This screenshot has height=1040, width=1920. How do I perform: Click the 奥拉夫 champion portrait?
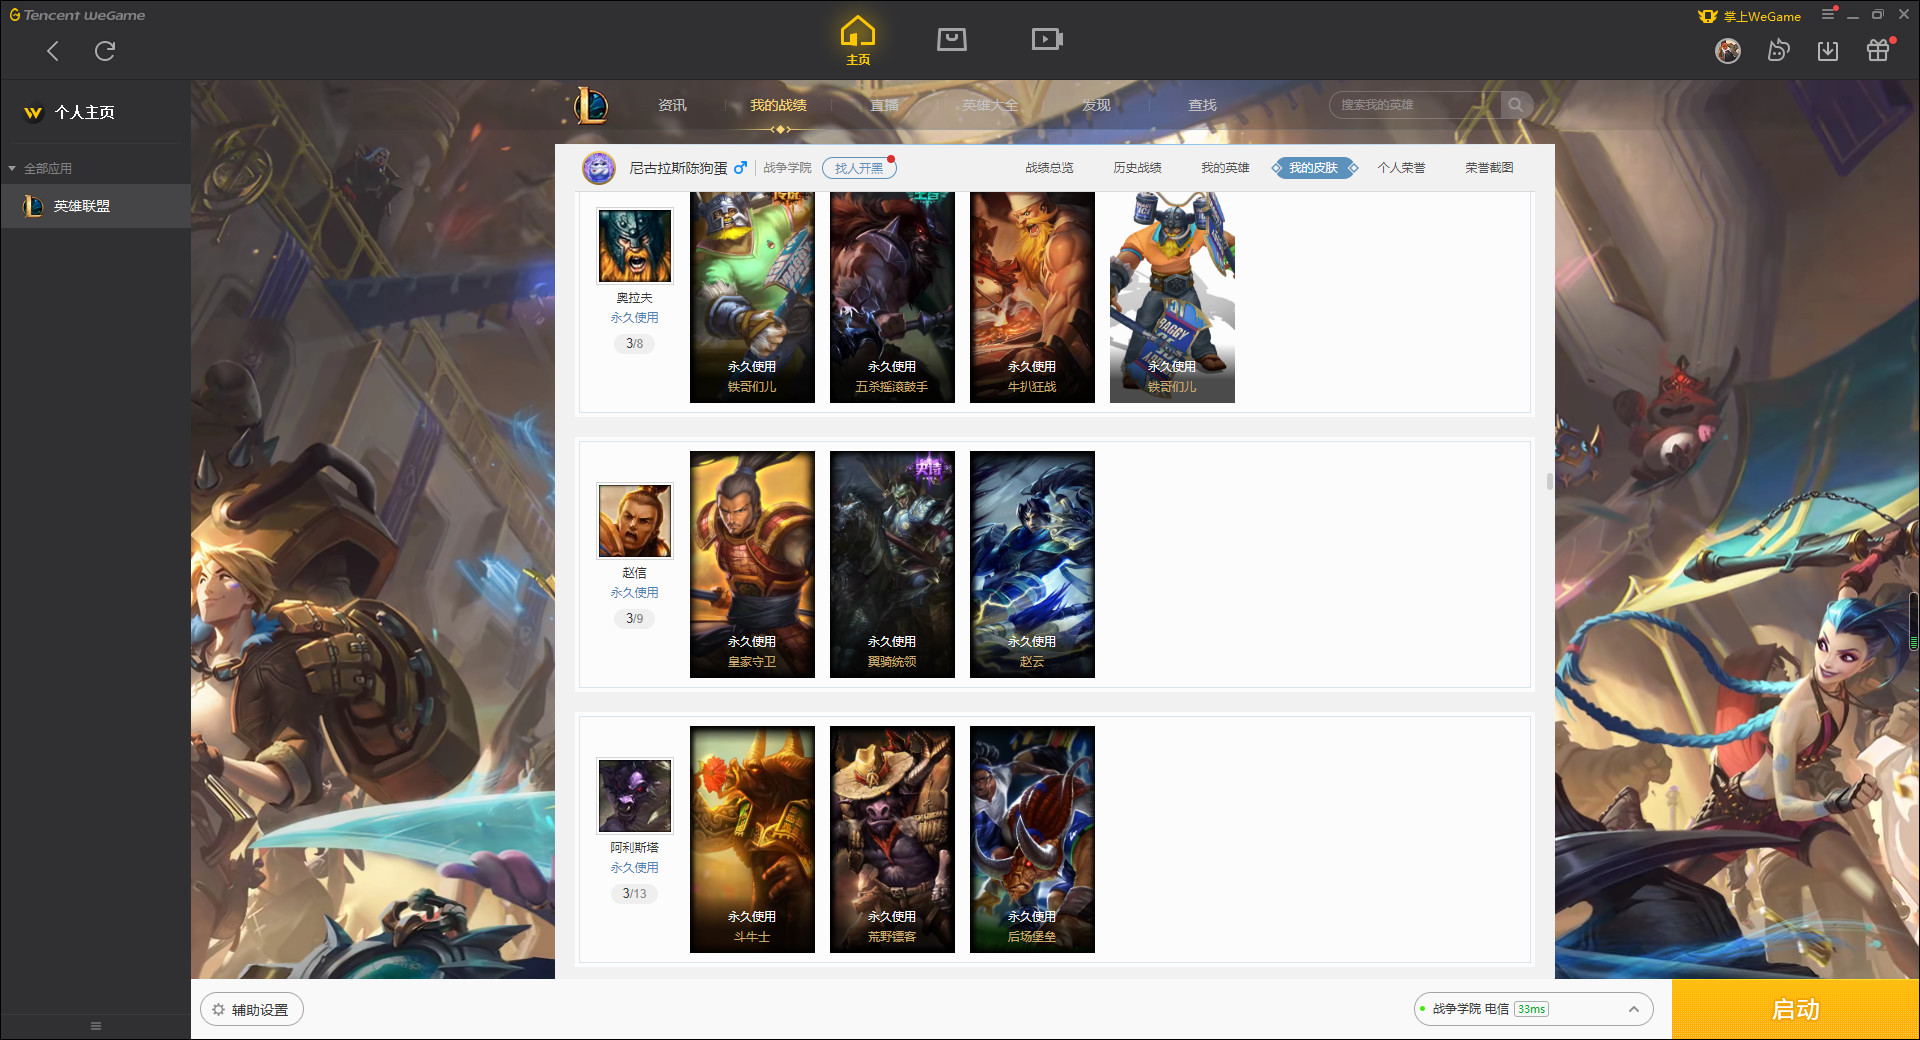pyautogui.click(x=635, y=246)
